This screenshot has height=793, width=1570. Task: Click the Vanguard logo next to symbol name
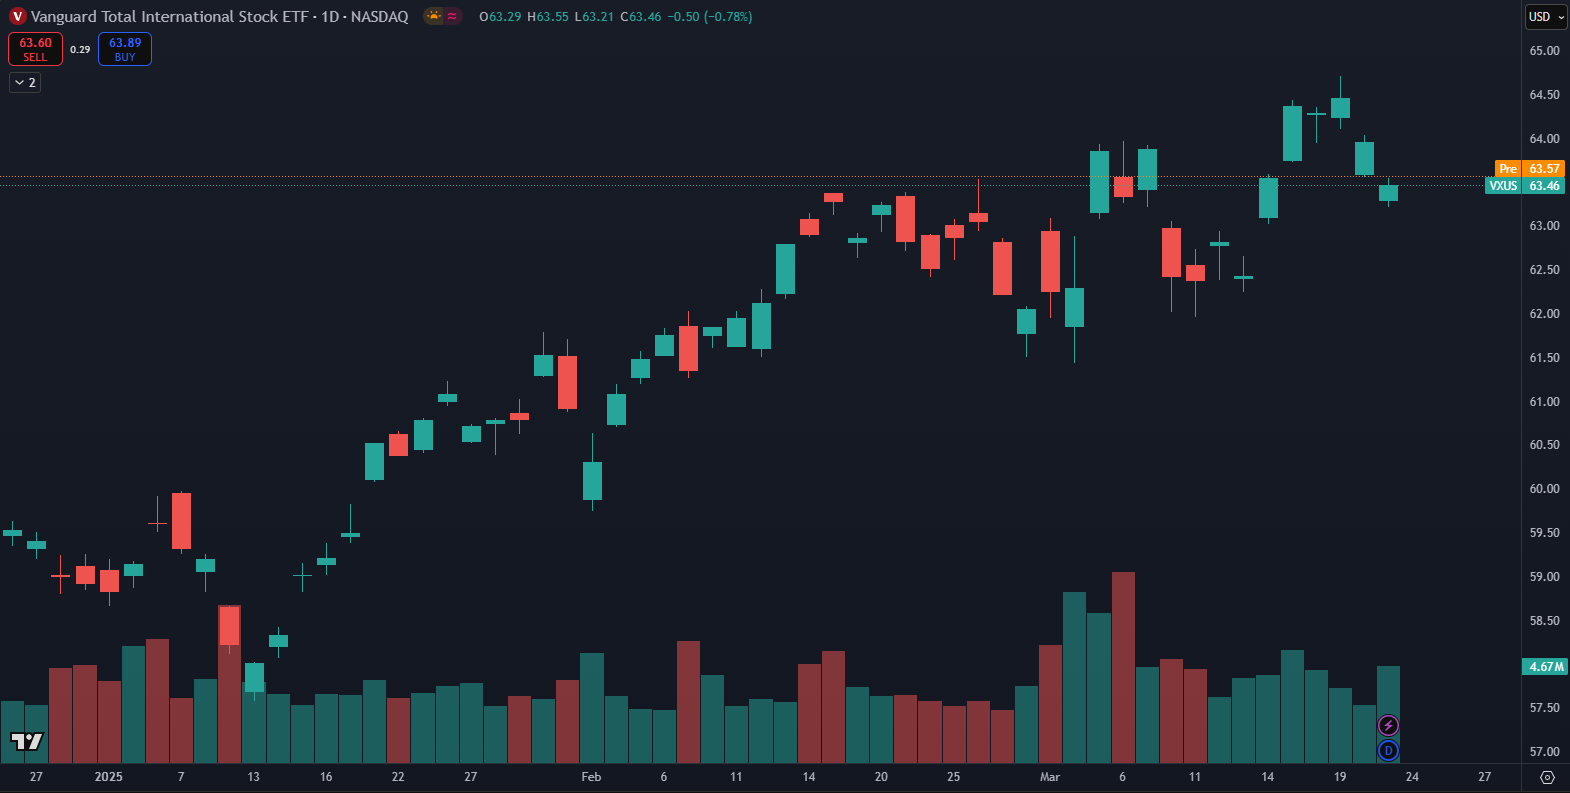pos(17,16)
